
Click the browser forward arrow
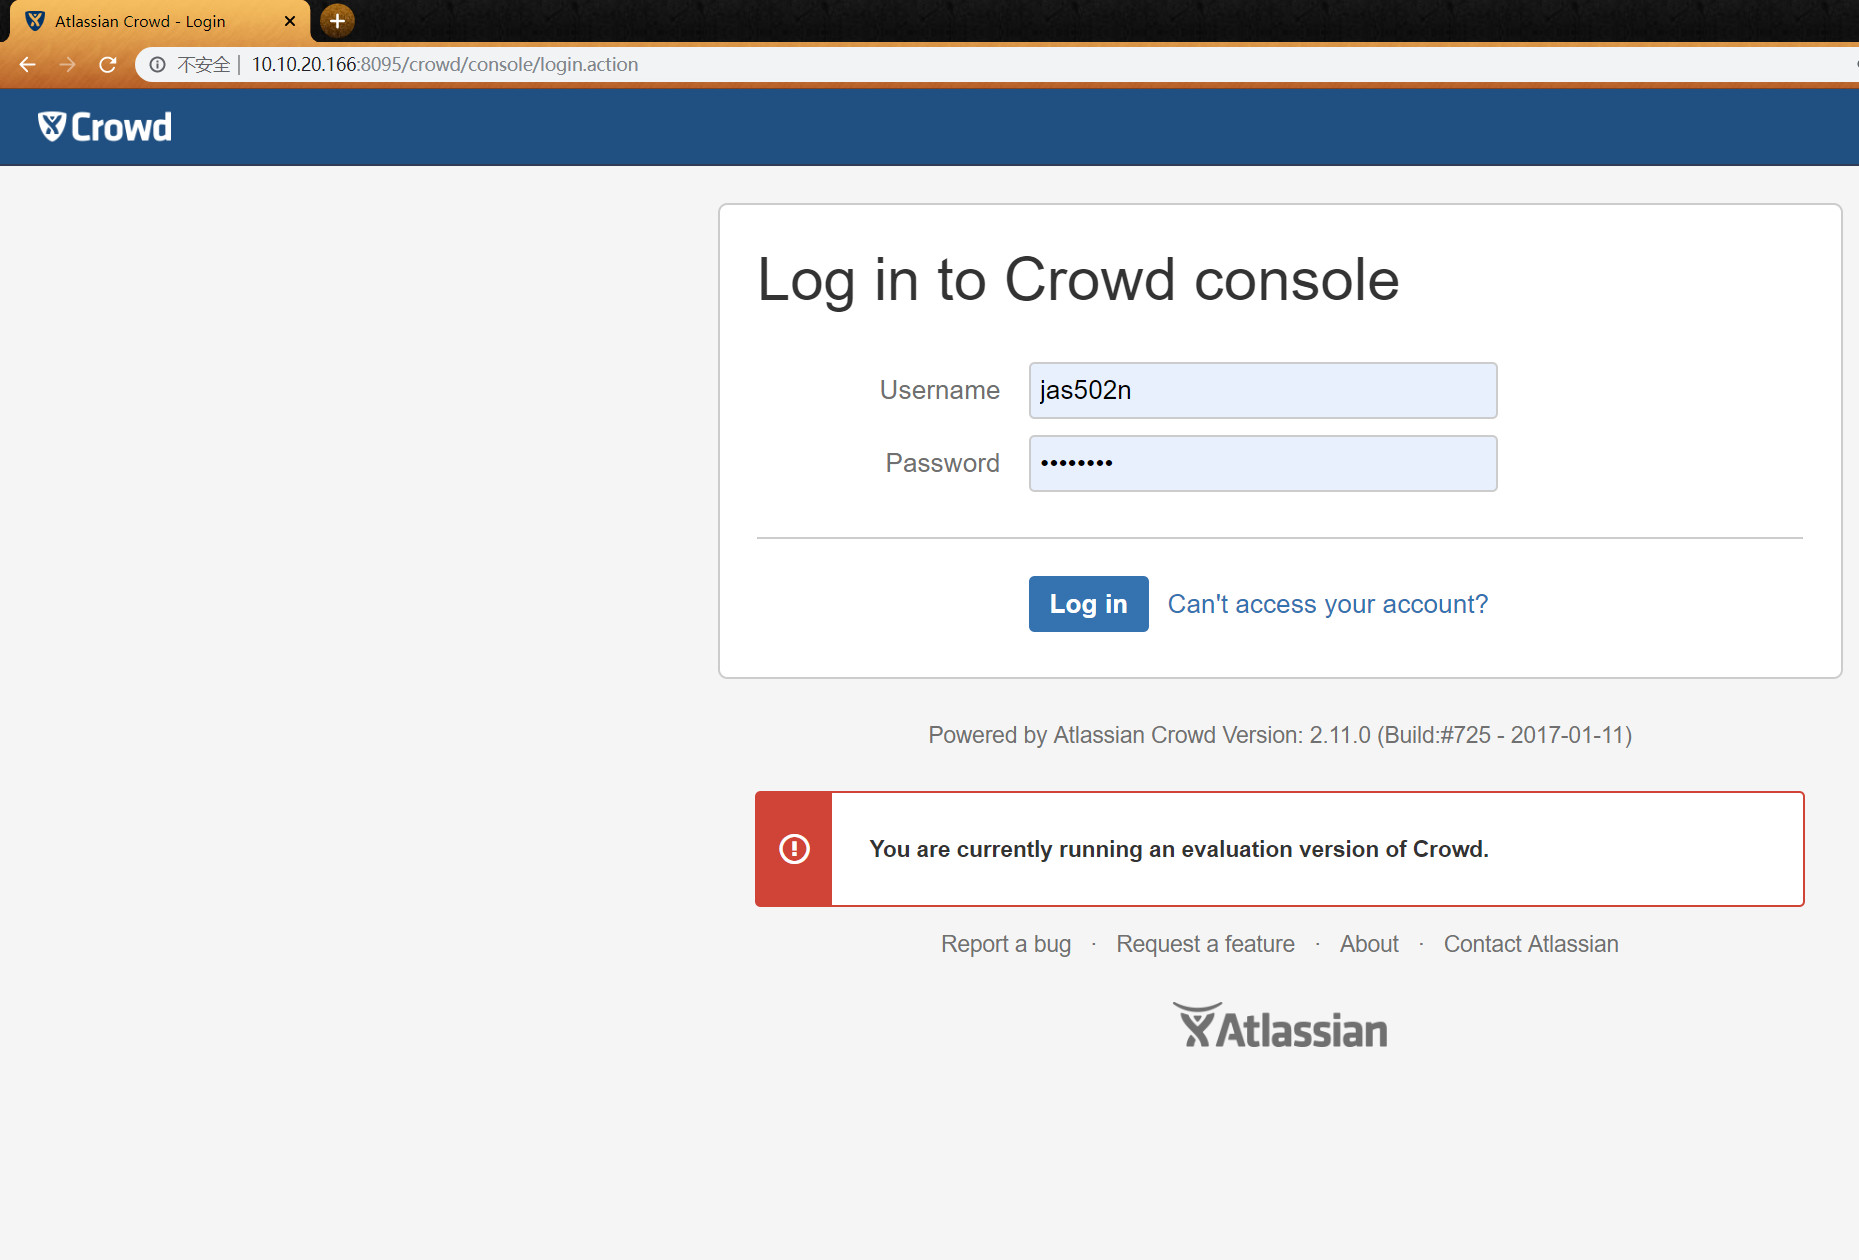pyautogui.click(x=67, y=64)
